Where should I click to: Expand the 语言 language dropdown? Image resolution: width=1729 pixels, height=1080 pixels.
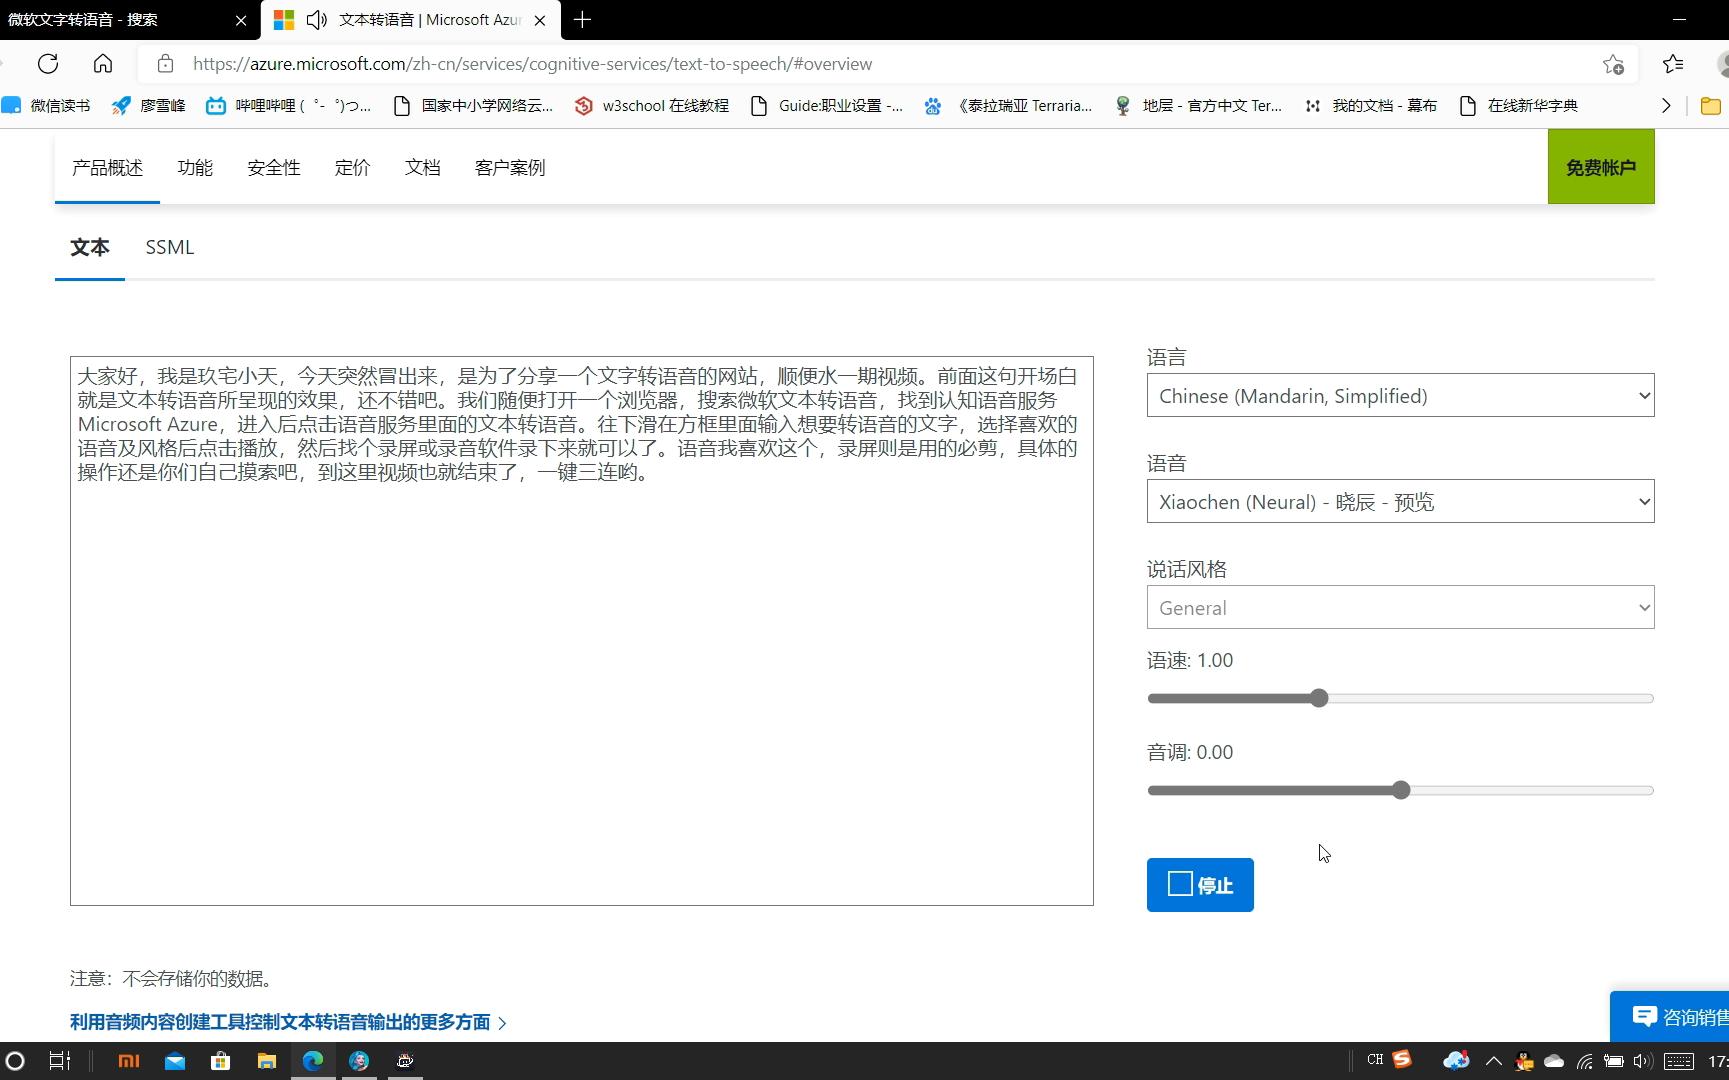(x=1400, y=396)
